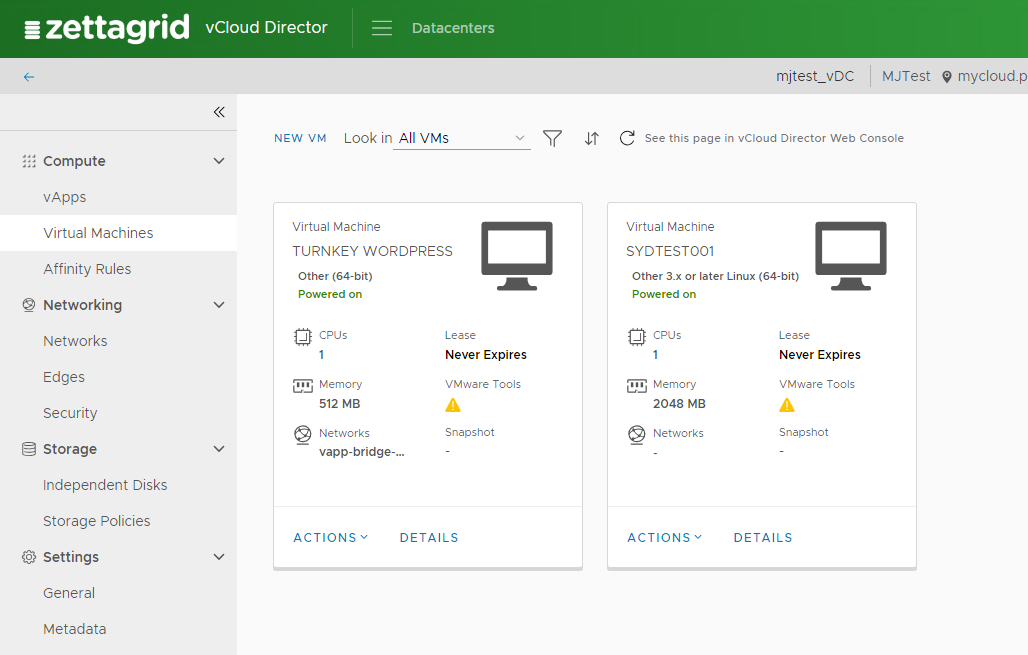Open the Look in All VMs dropdown
The width and height of the screenshot is (1028, 655).
click(462, 138)
